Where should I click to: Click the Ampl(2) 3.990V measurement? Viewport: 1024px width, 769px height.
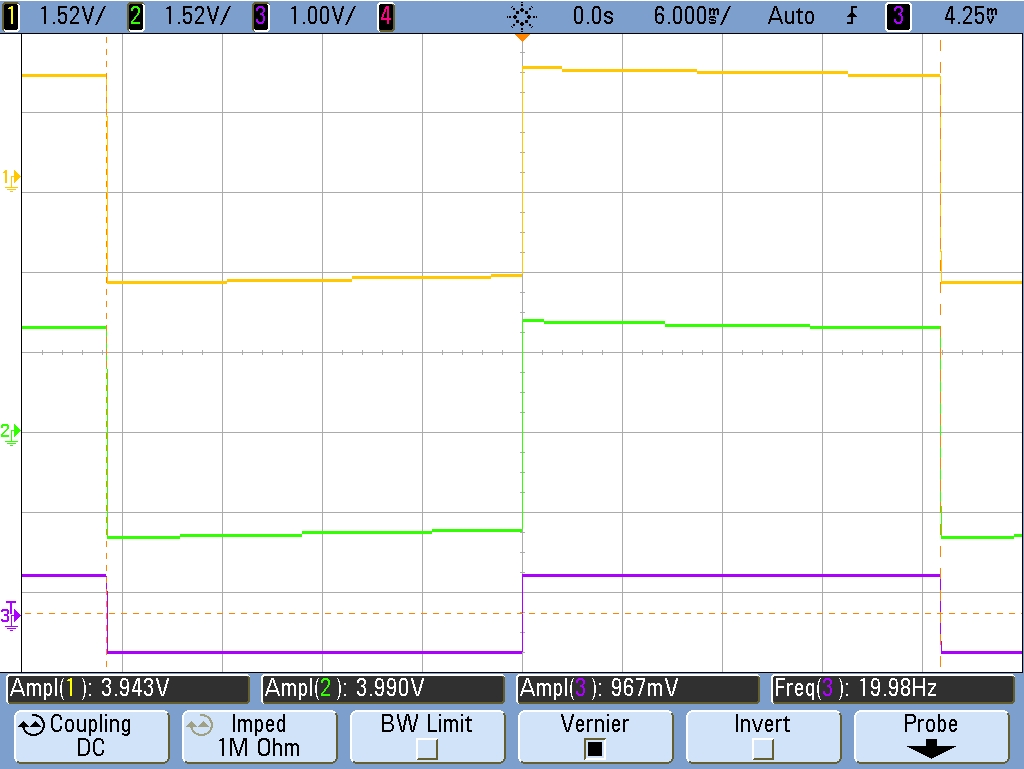383,689
